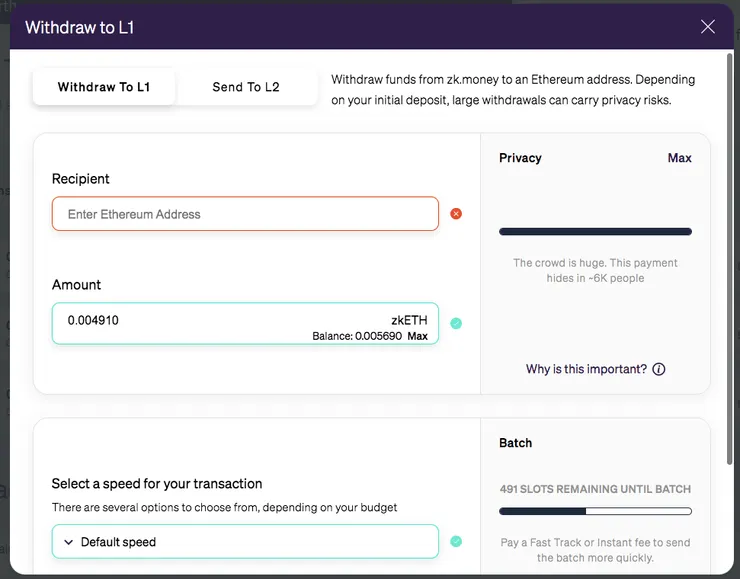Expand the chevron arrow before Default speed
The width and height of the screenshot is (740, 579).
point(69,542)
